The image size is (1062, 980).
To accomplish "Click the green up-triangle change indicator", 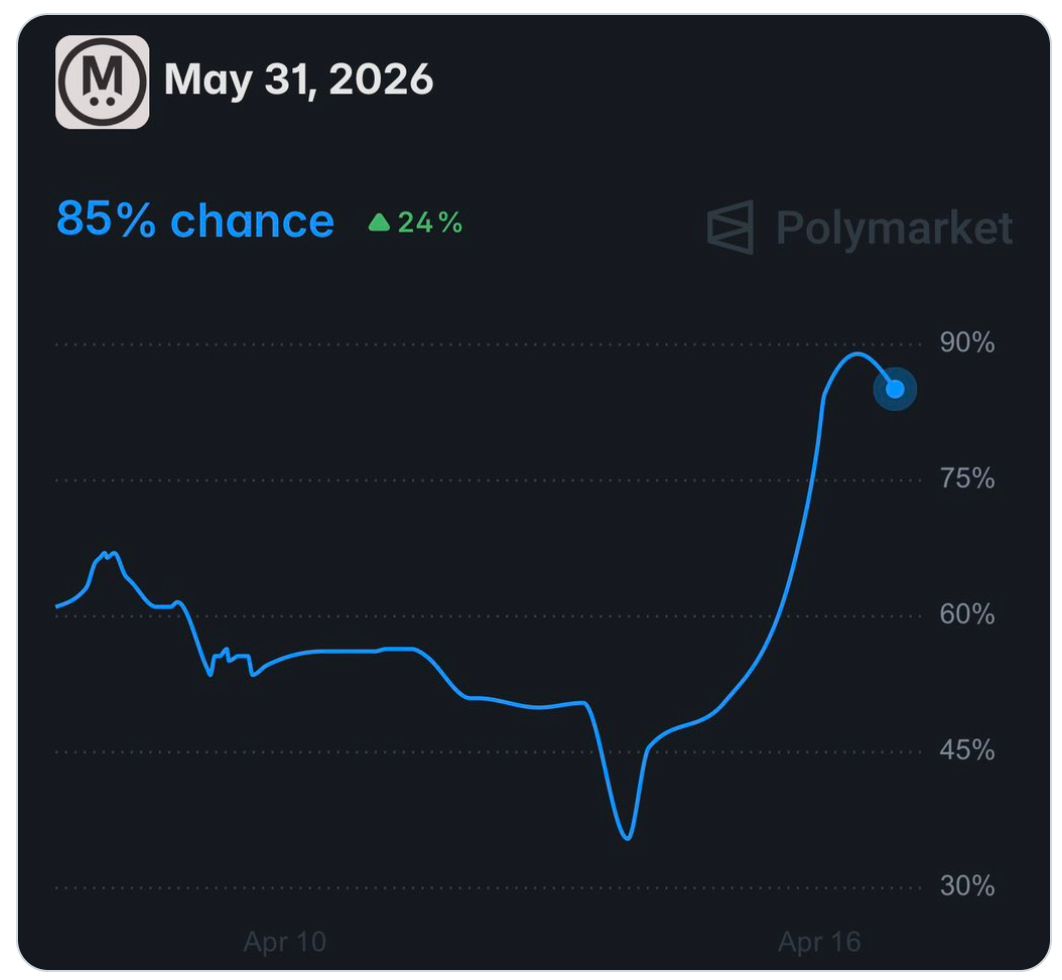I will (379, 222).
